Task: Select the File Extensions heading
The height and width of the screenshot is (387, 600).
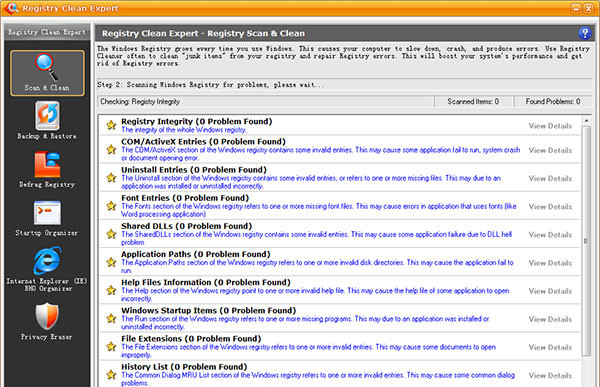Action: (191, 339)
